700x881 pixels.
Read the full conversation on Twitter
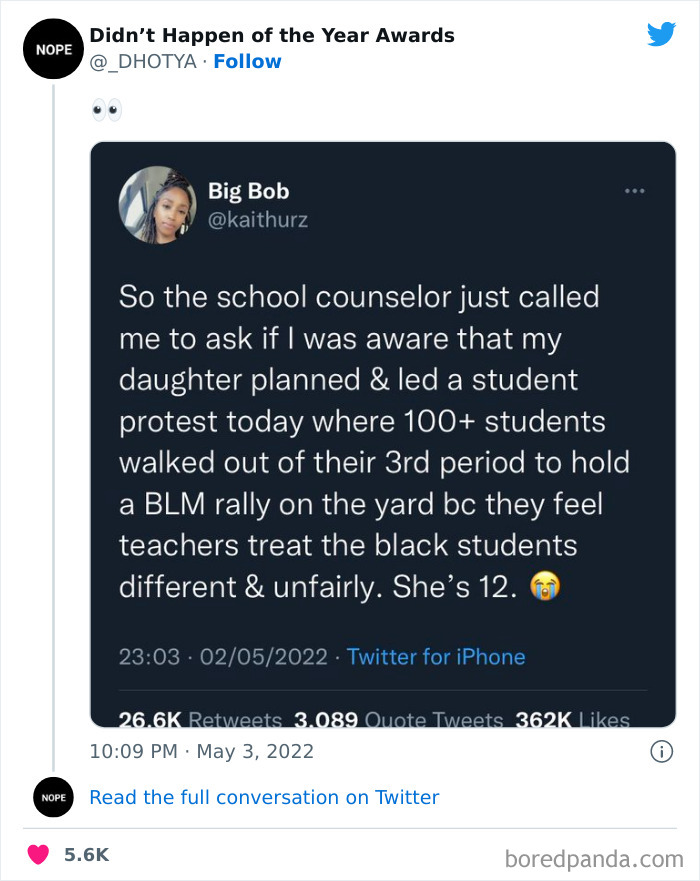[x=264, y=797]
